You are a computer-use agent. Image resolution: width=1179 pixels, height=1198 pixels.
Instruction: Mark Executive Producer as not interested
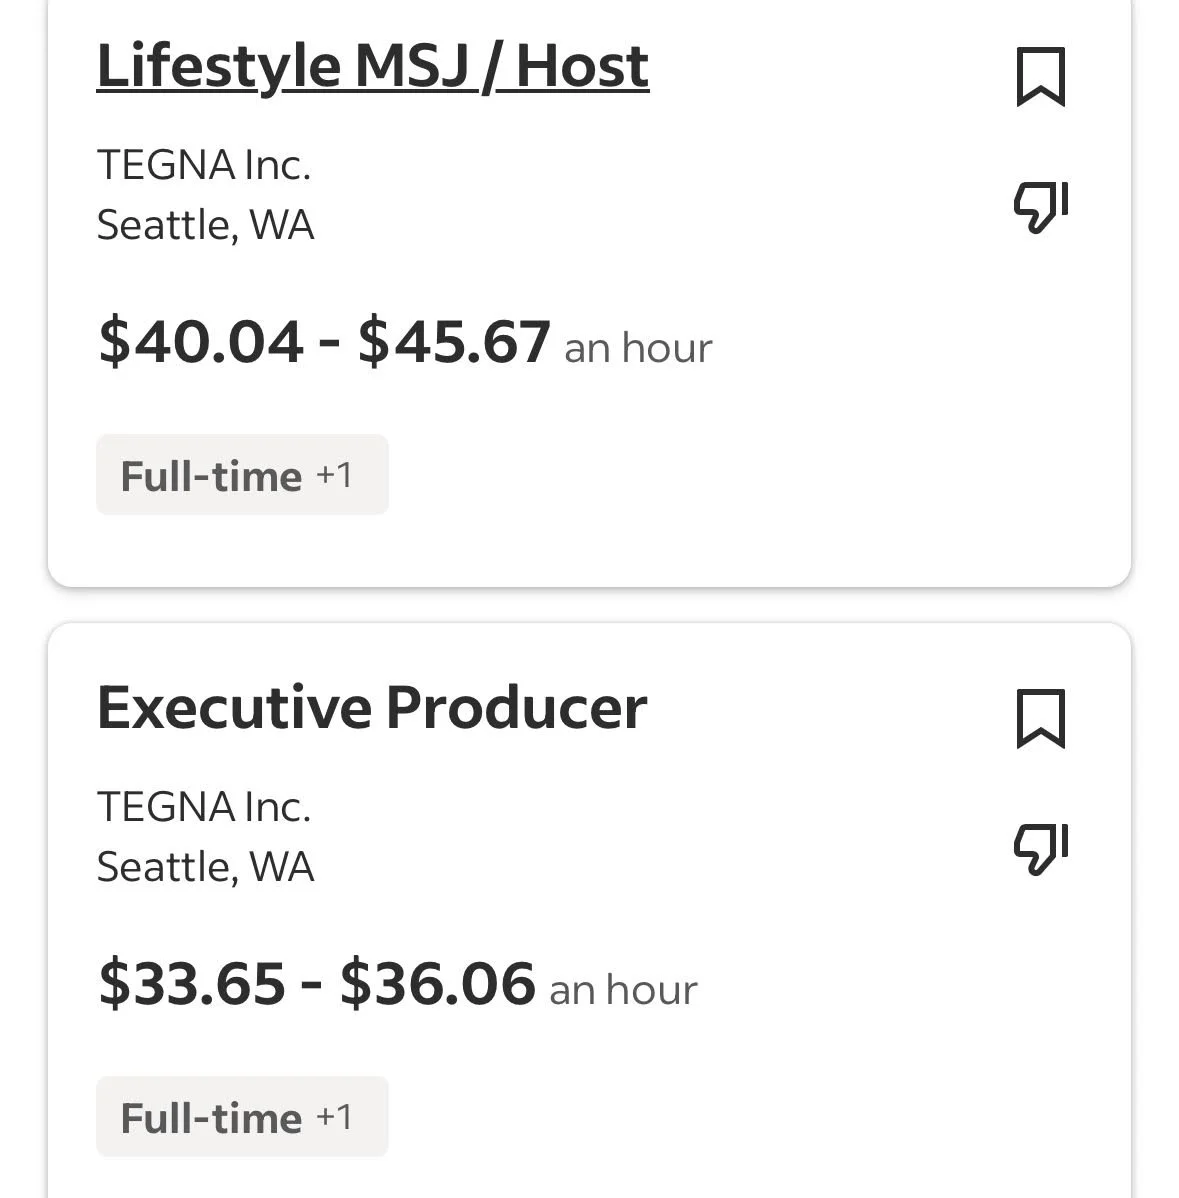[x=1040, y=849]
